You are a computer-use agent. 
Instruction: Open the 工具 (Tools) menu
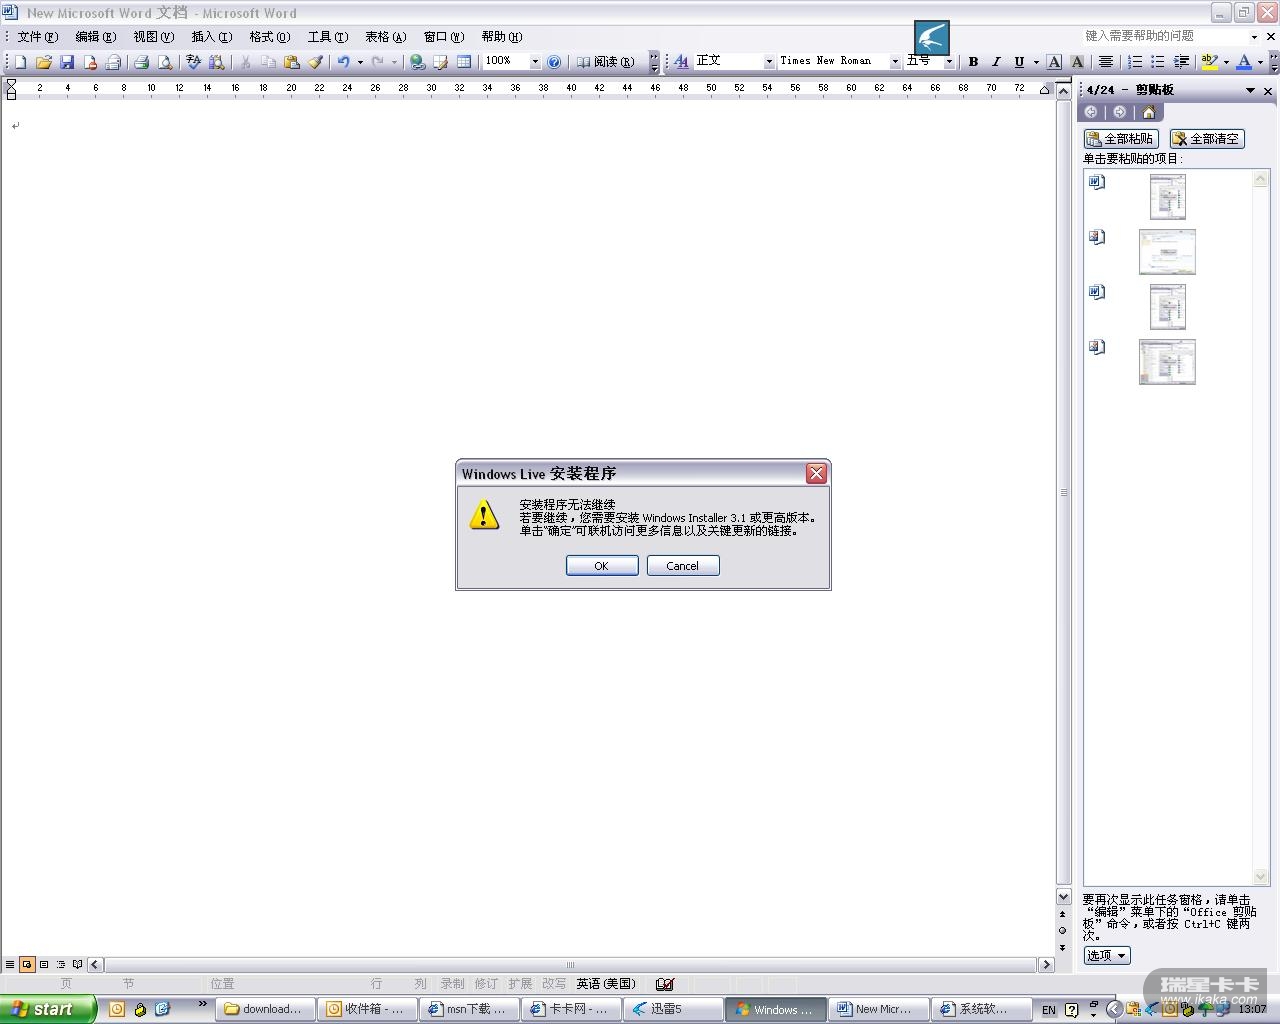pos(328,37)
